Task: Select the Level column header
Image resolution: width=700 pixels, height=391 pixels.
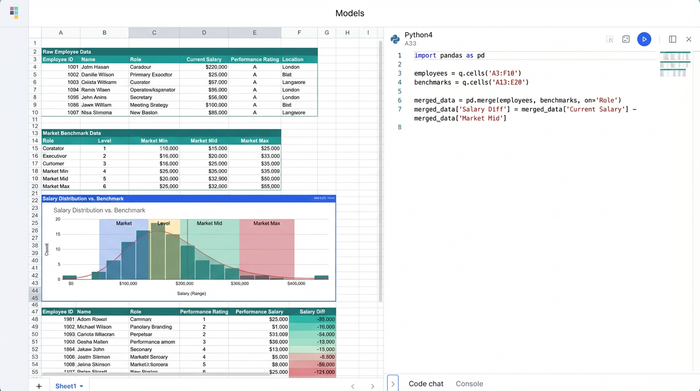Action: point(104,141)
